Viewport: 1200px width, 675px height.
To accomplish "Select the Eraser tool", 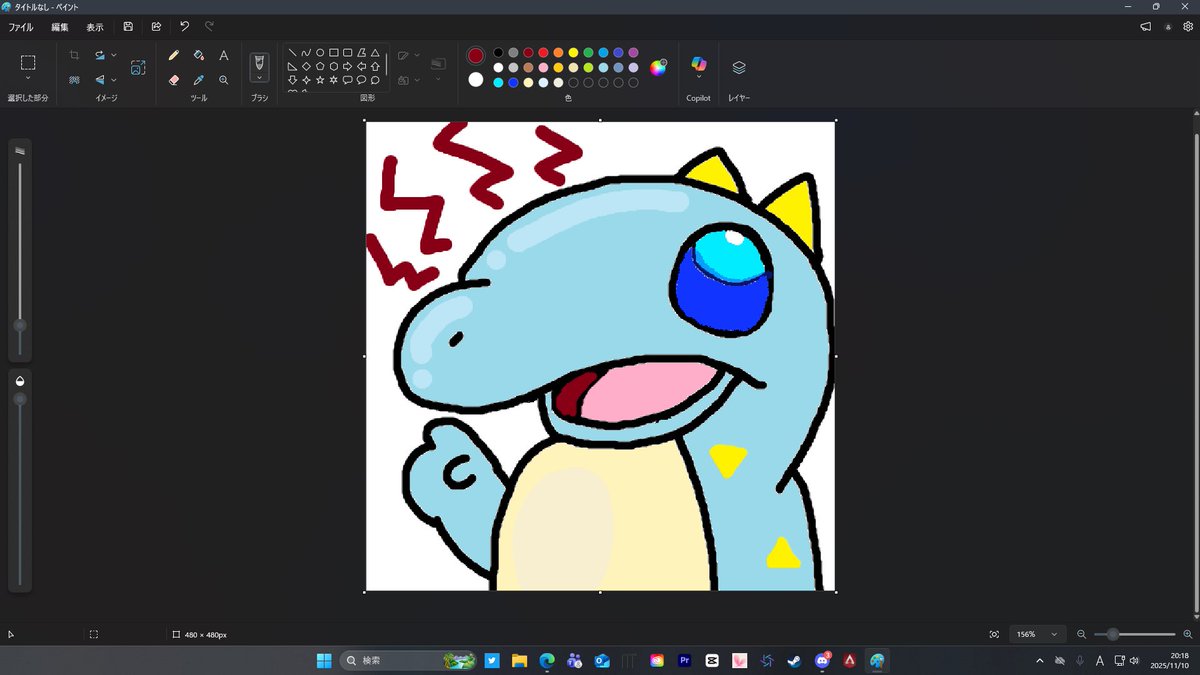I will tap(174, 80).
